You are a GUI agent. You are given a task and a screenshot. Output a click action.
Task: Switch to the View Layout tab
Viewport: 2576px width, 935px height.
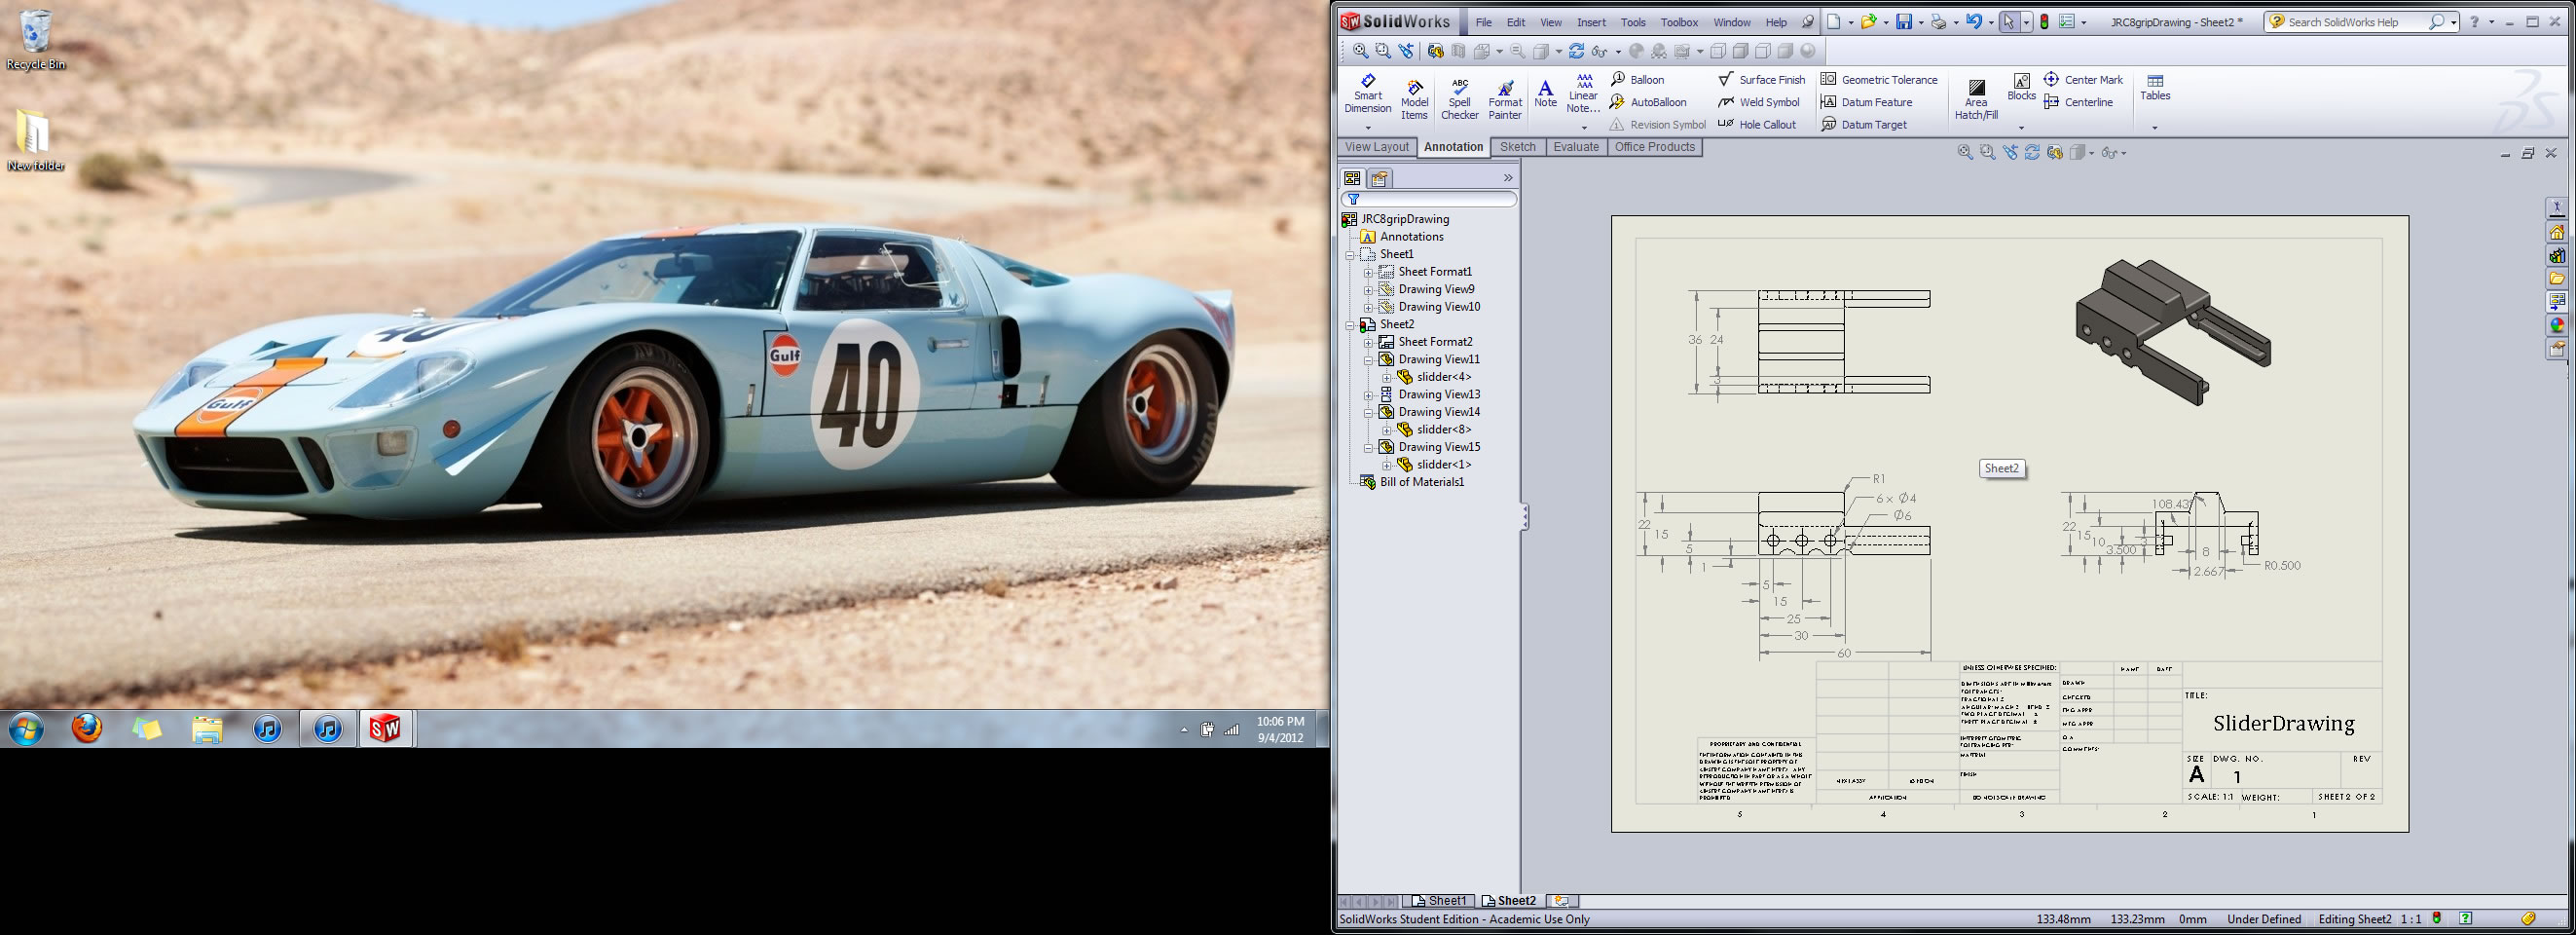(x=1376, y=147)
